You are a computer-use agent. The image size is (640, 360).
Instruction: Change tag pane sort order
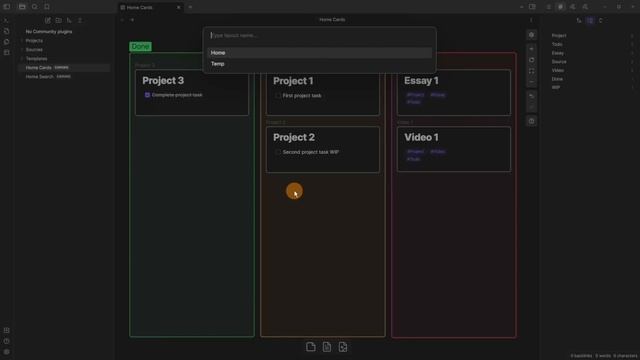579,20
